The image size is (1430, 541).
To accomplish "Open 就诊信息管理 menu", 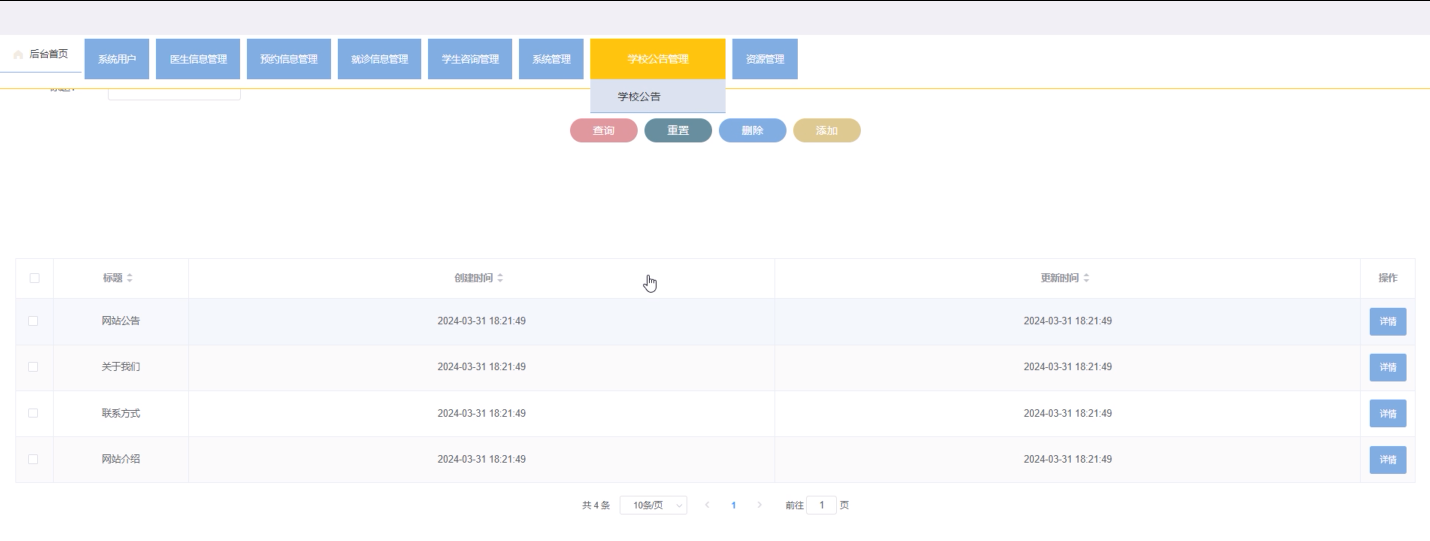I will tap(379, 59).
